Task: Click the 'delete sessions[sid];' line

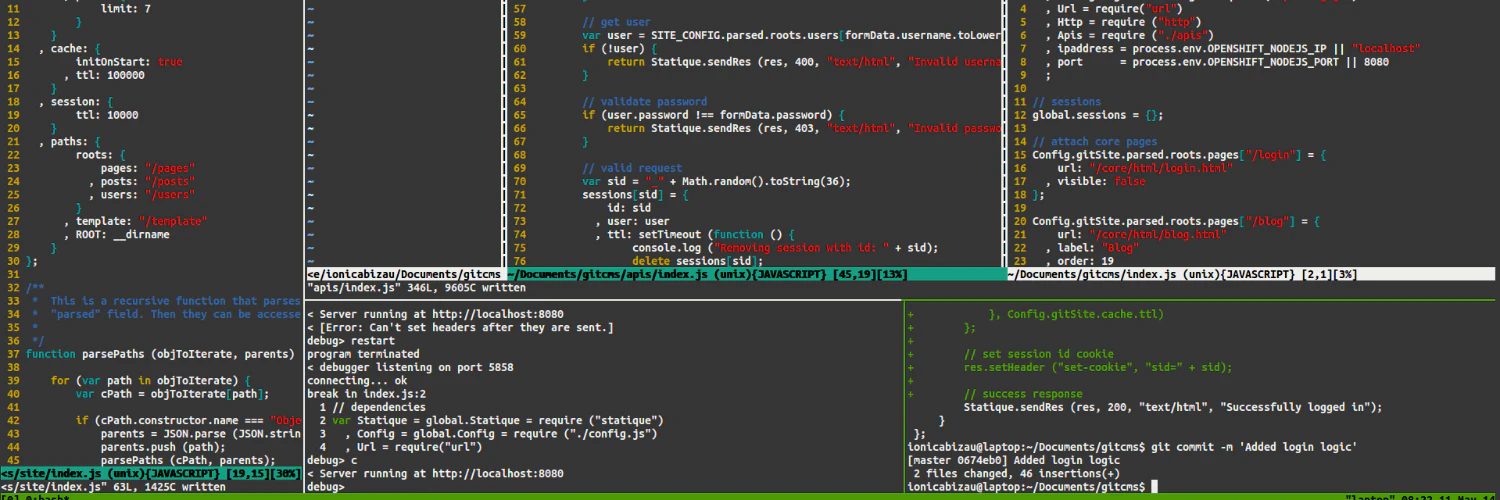Action: tap(698, 261)
